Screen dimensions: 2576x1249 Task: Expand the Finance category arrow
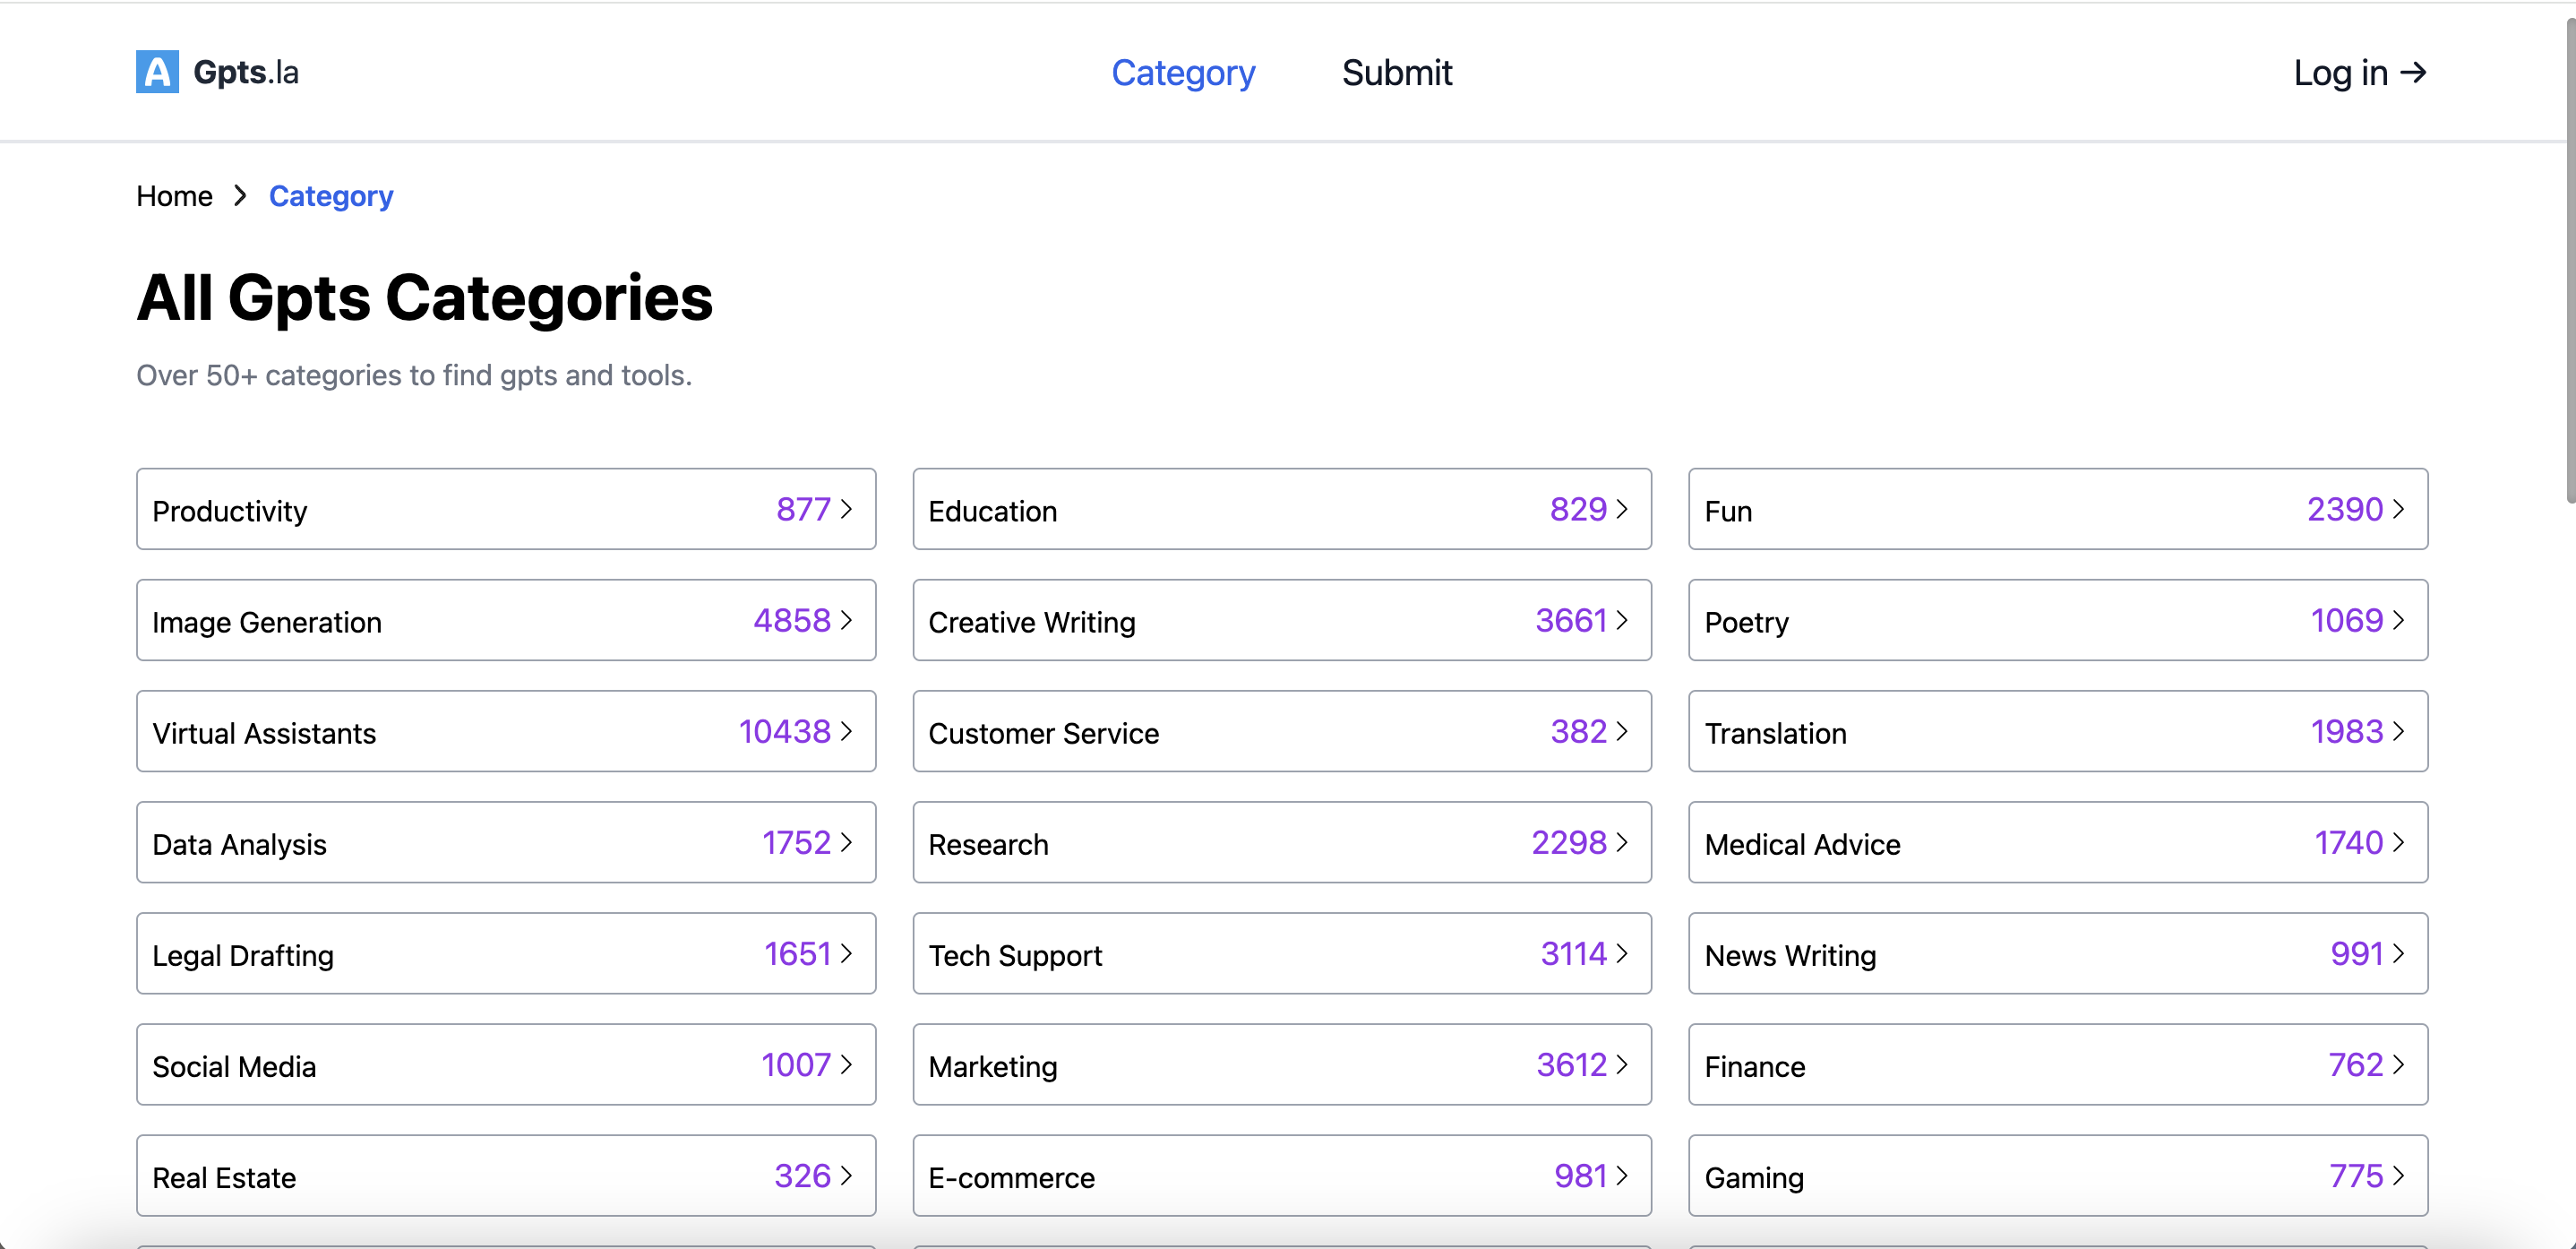click(x=2398, y=1064)
